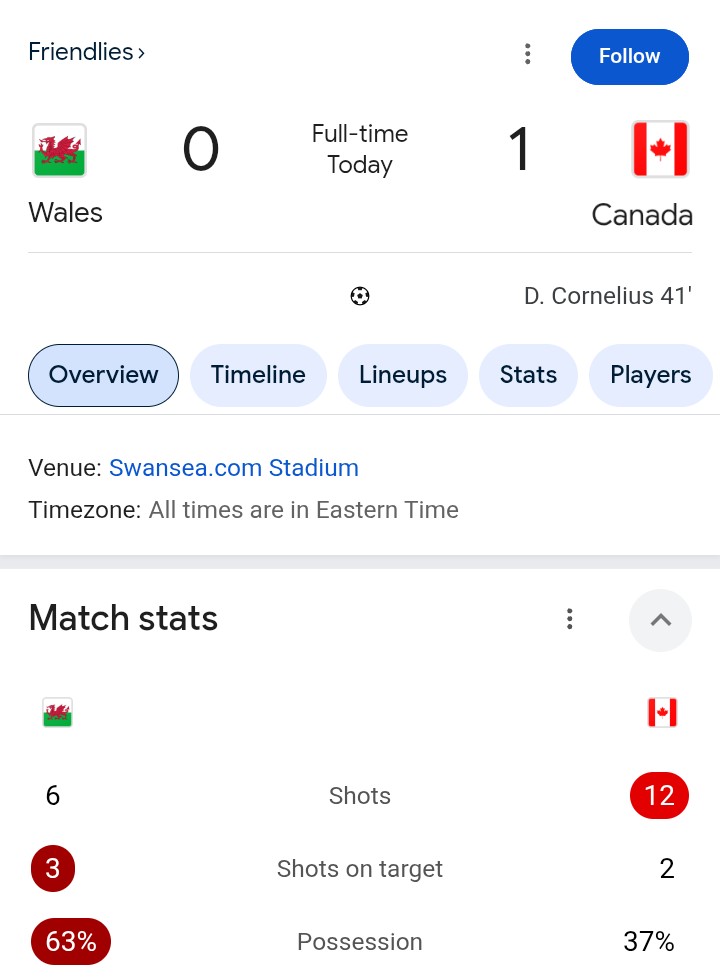This screenshot has width=720, height=978.
Task: Show the Players tab
Action: point(650,375)
